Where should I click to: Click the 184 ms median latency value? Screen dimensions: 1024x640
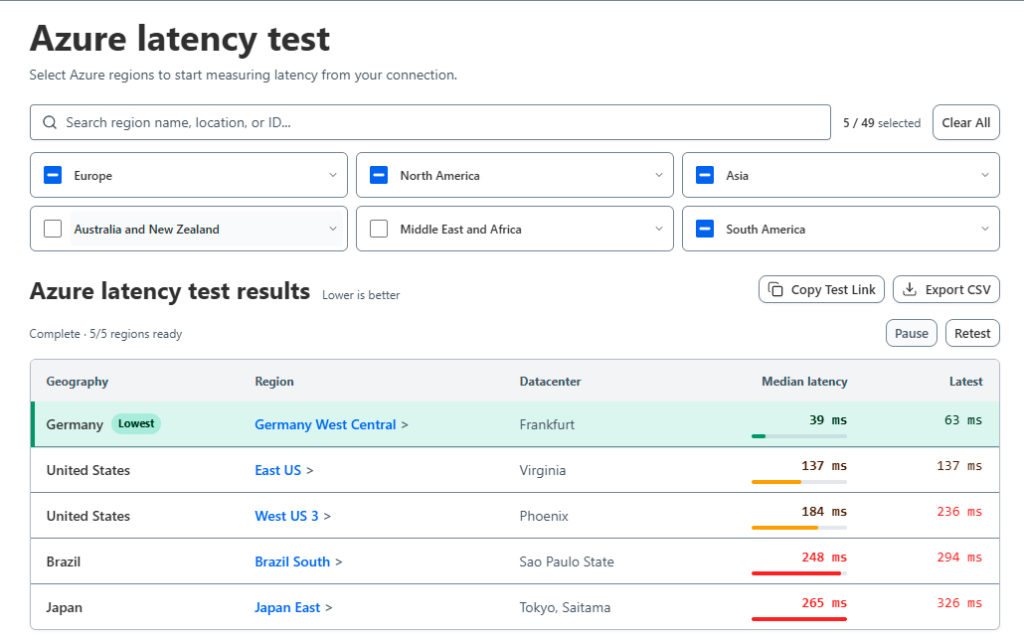[824, 511]
